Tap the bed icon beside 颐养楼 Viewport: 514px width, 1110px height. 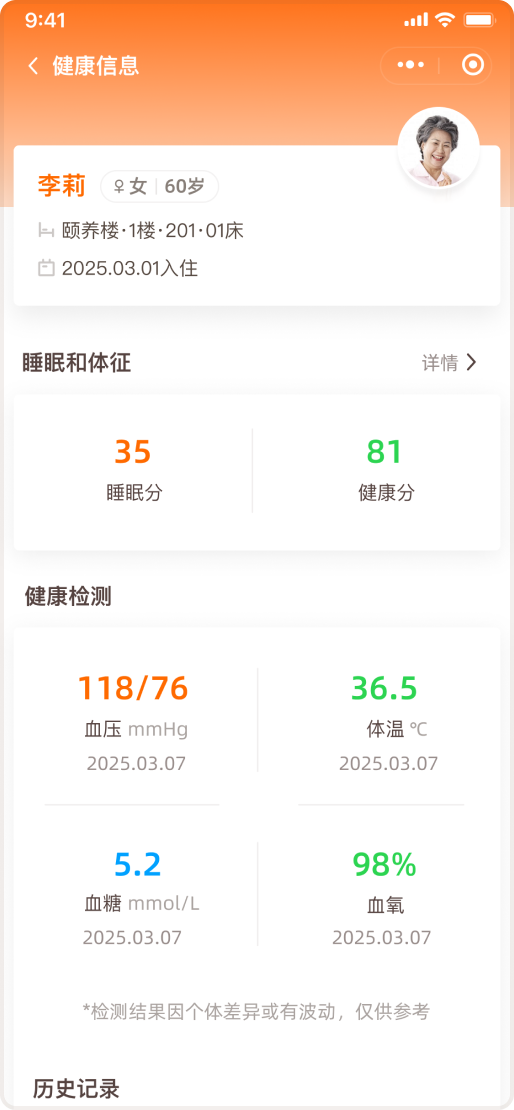tap(46, 230)
